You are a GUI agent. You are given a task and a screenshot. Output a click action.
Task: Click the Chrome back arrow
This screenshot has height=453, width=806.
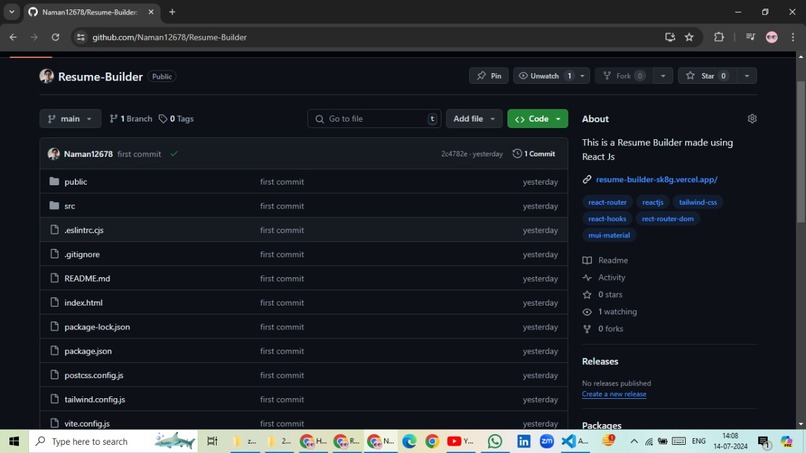coord(13,37)
